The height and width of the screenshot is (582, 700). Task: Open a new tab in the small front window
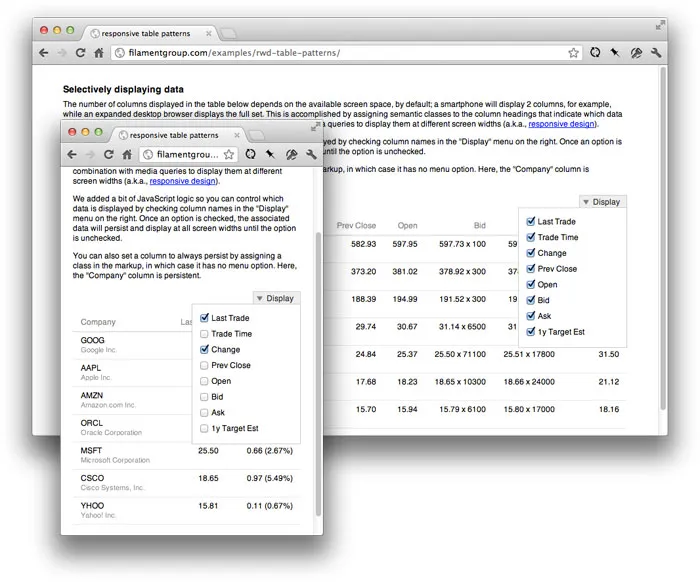(256, 134)
